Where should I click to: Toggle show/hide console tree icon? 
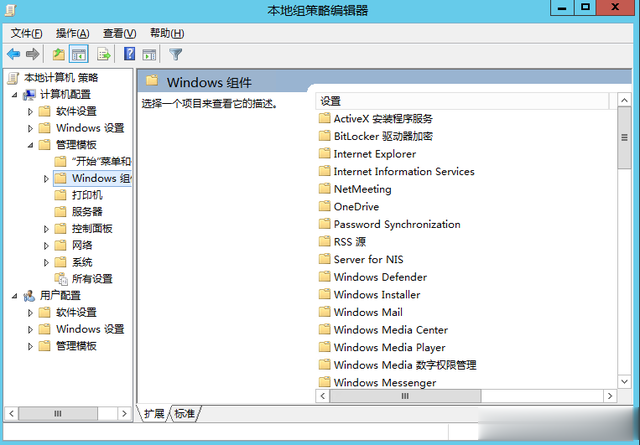79,54
